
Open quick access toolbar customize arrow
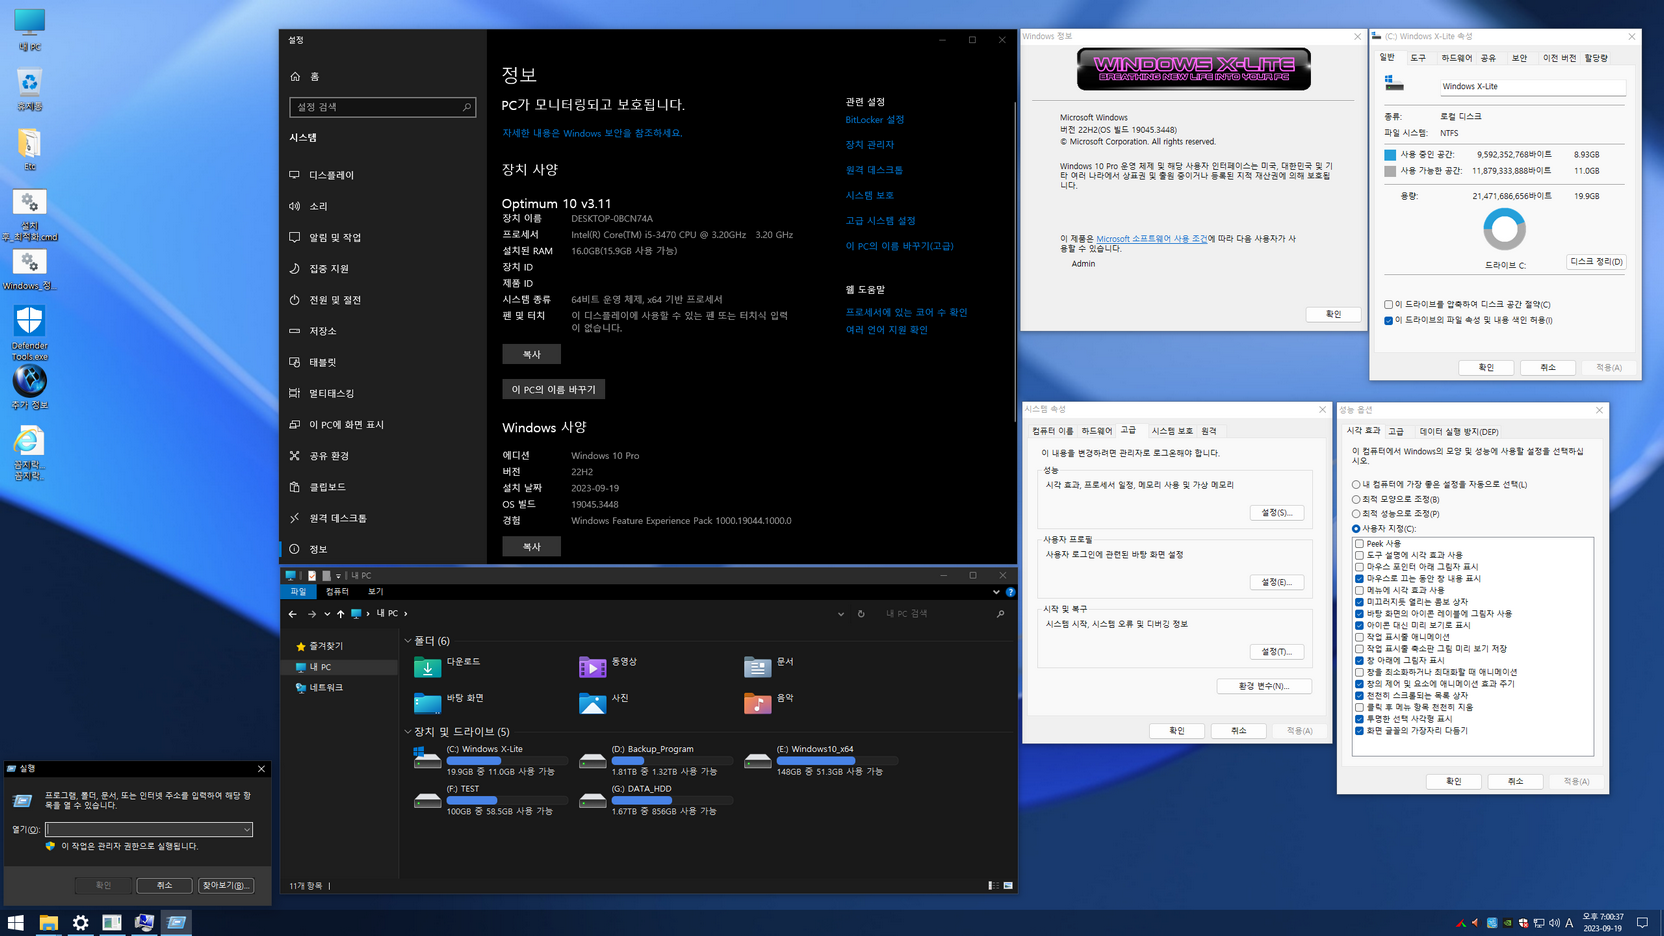tap(338, 576)
